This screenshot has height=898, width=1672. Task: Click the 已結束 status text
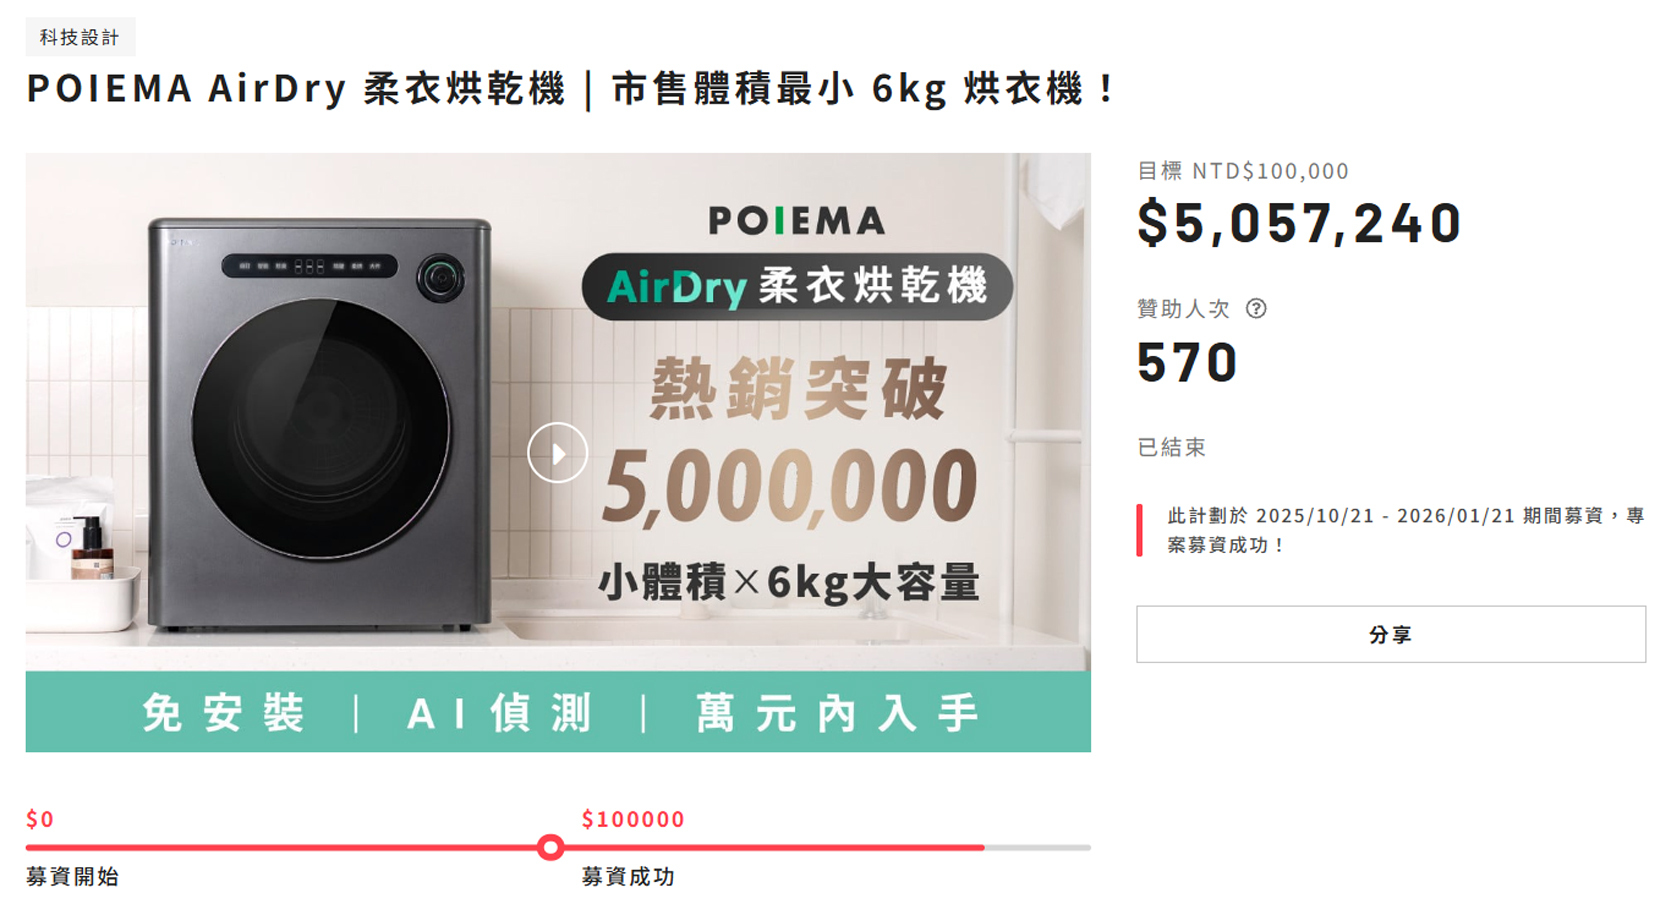click(1171, 447)
